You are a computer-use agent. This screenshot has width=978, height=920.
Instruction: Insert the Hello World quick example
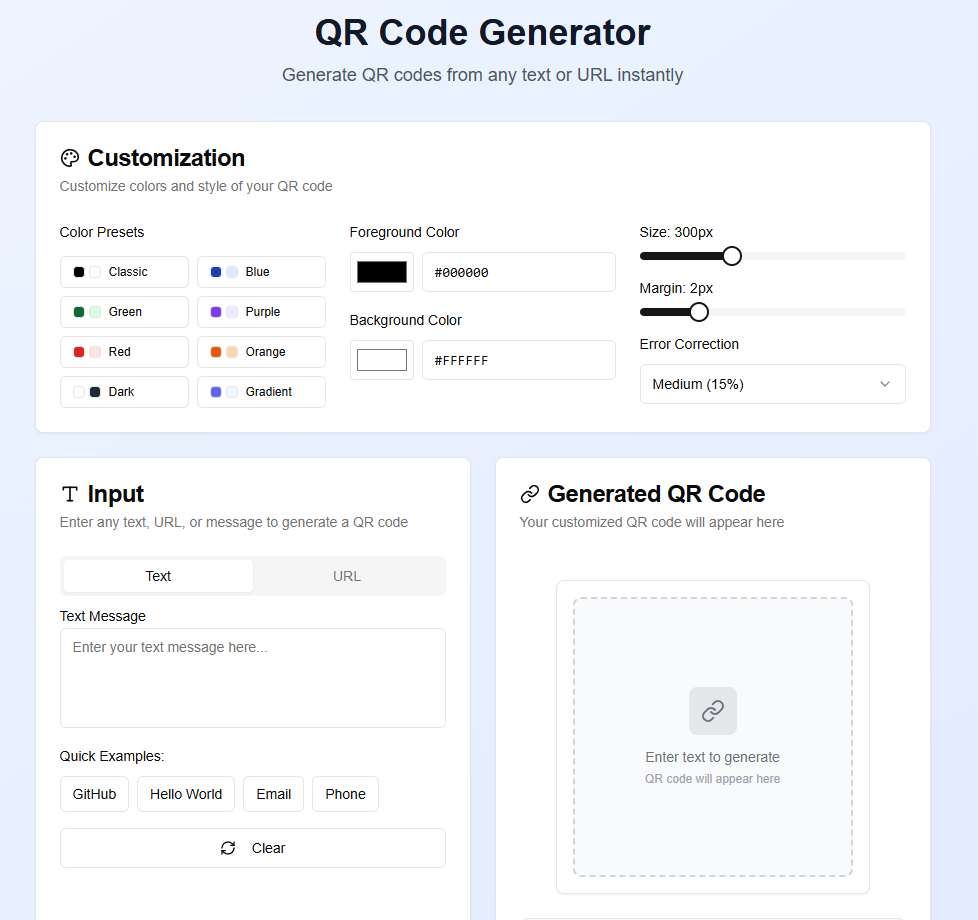pyautogui.click(x=186, y=794)
